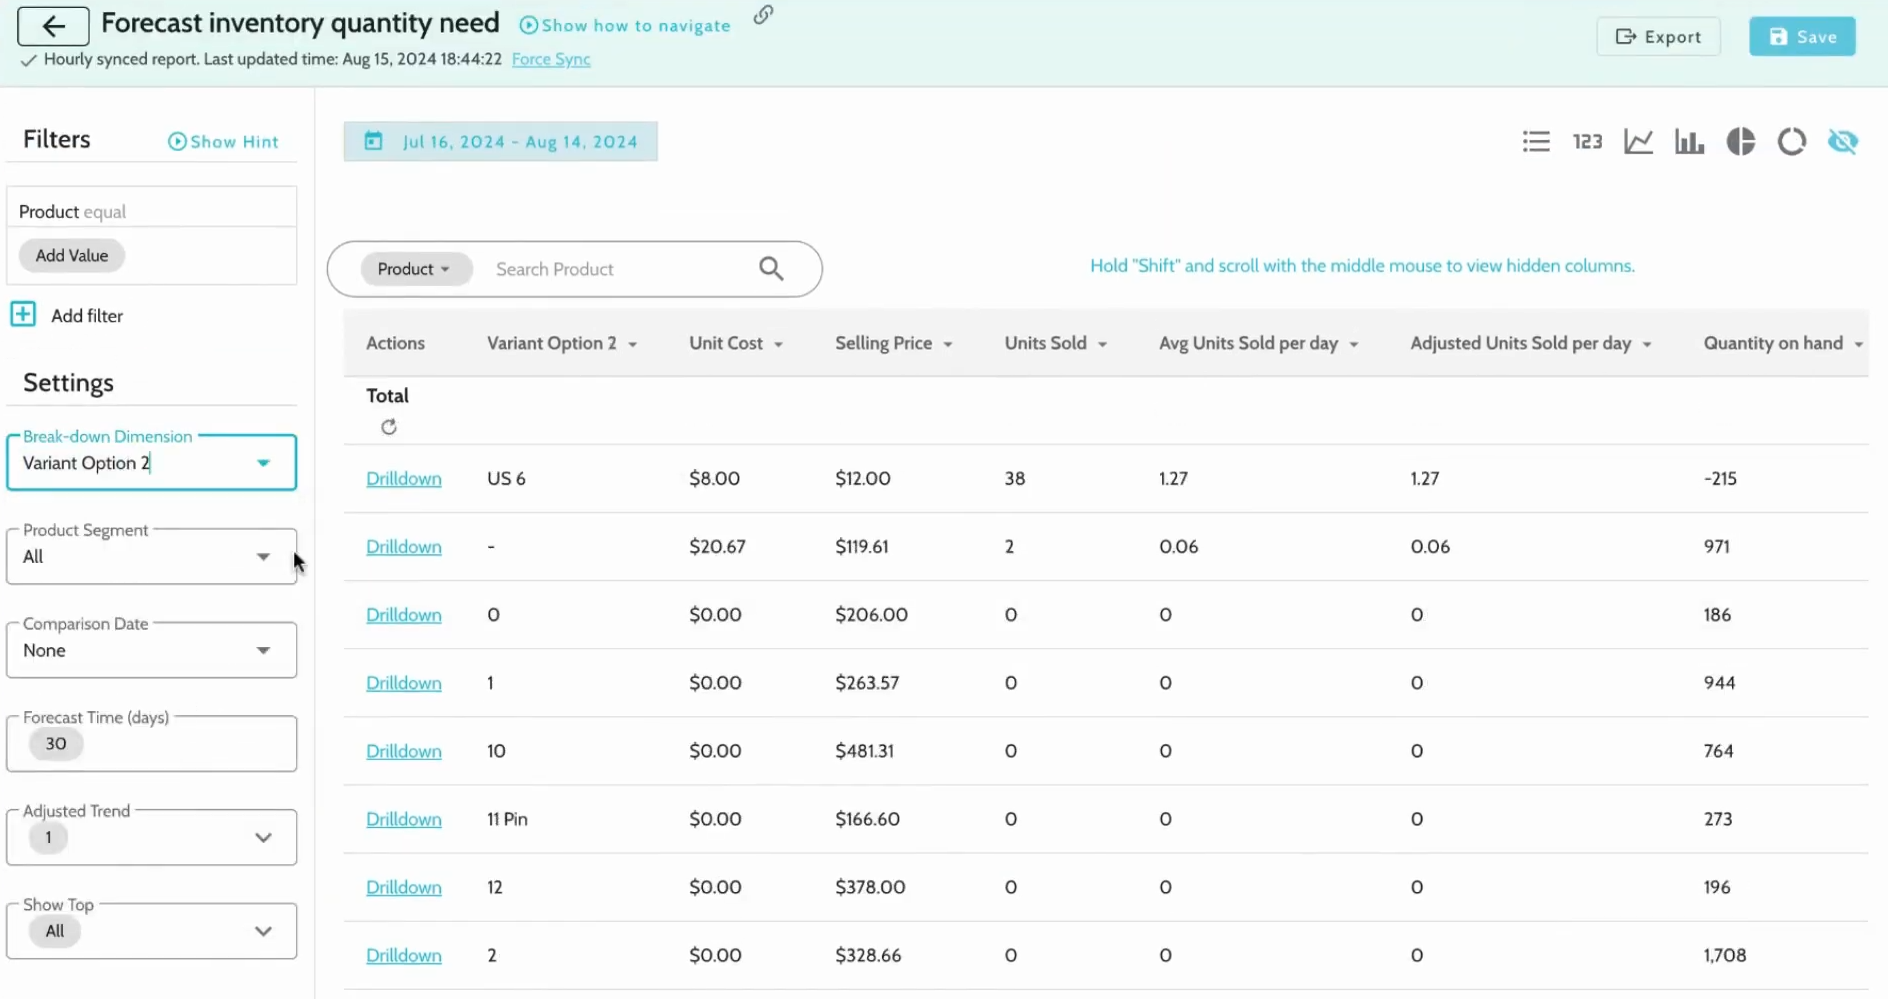
Task: Click the search magnifier icon
Action: click(771, 268)
